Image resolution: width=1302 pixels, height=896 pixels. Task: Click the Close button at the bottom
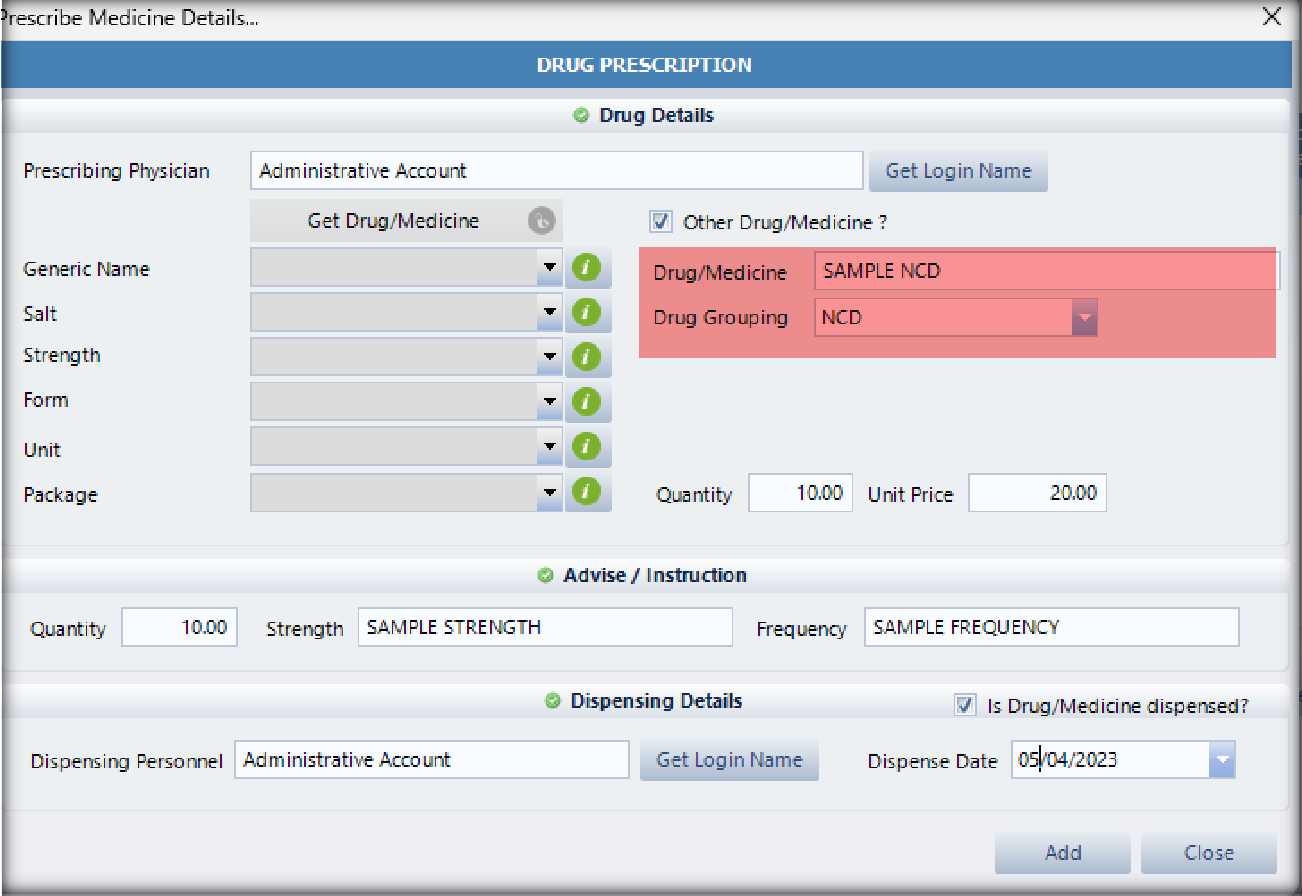click(x=1208, y=853)
